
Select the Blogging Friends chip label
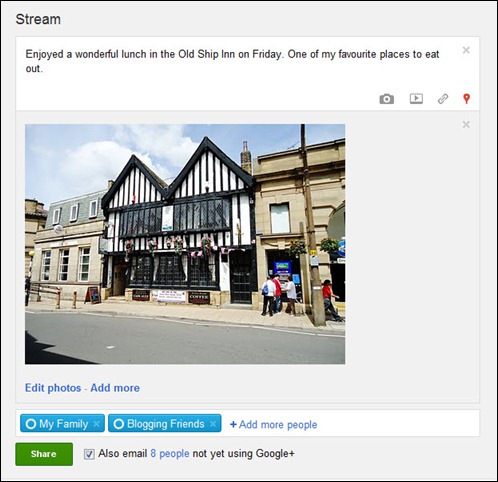[x=166, y=424]
